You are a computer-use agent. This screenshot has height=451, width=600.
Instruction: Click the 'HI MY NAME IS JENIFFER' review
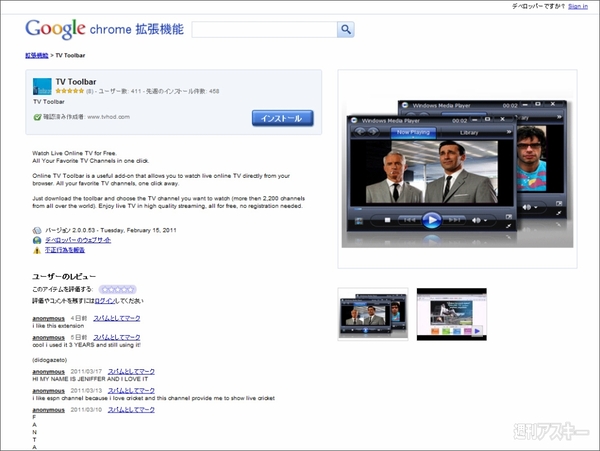click(x=90, y=379)
